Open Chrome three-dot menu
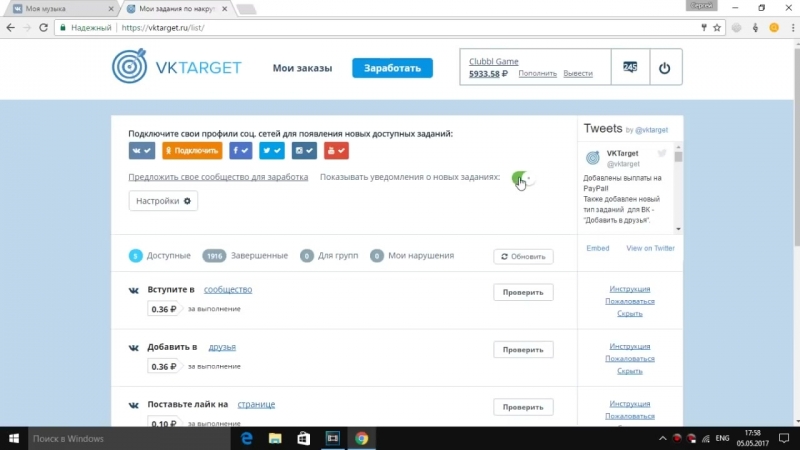This screenshot has height=450, width=800. pos(793,28)
